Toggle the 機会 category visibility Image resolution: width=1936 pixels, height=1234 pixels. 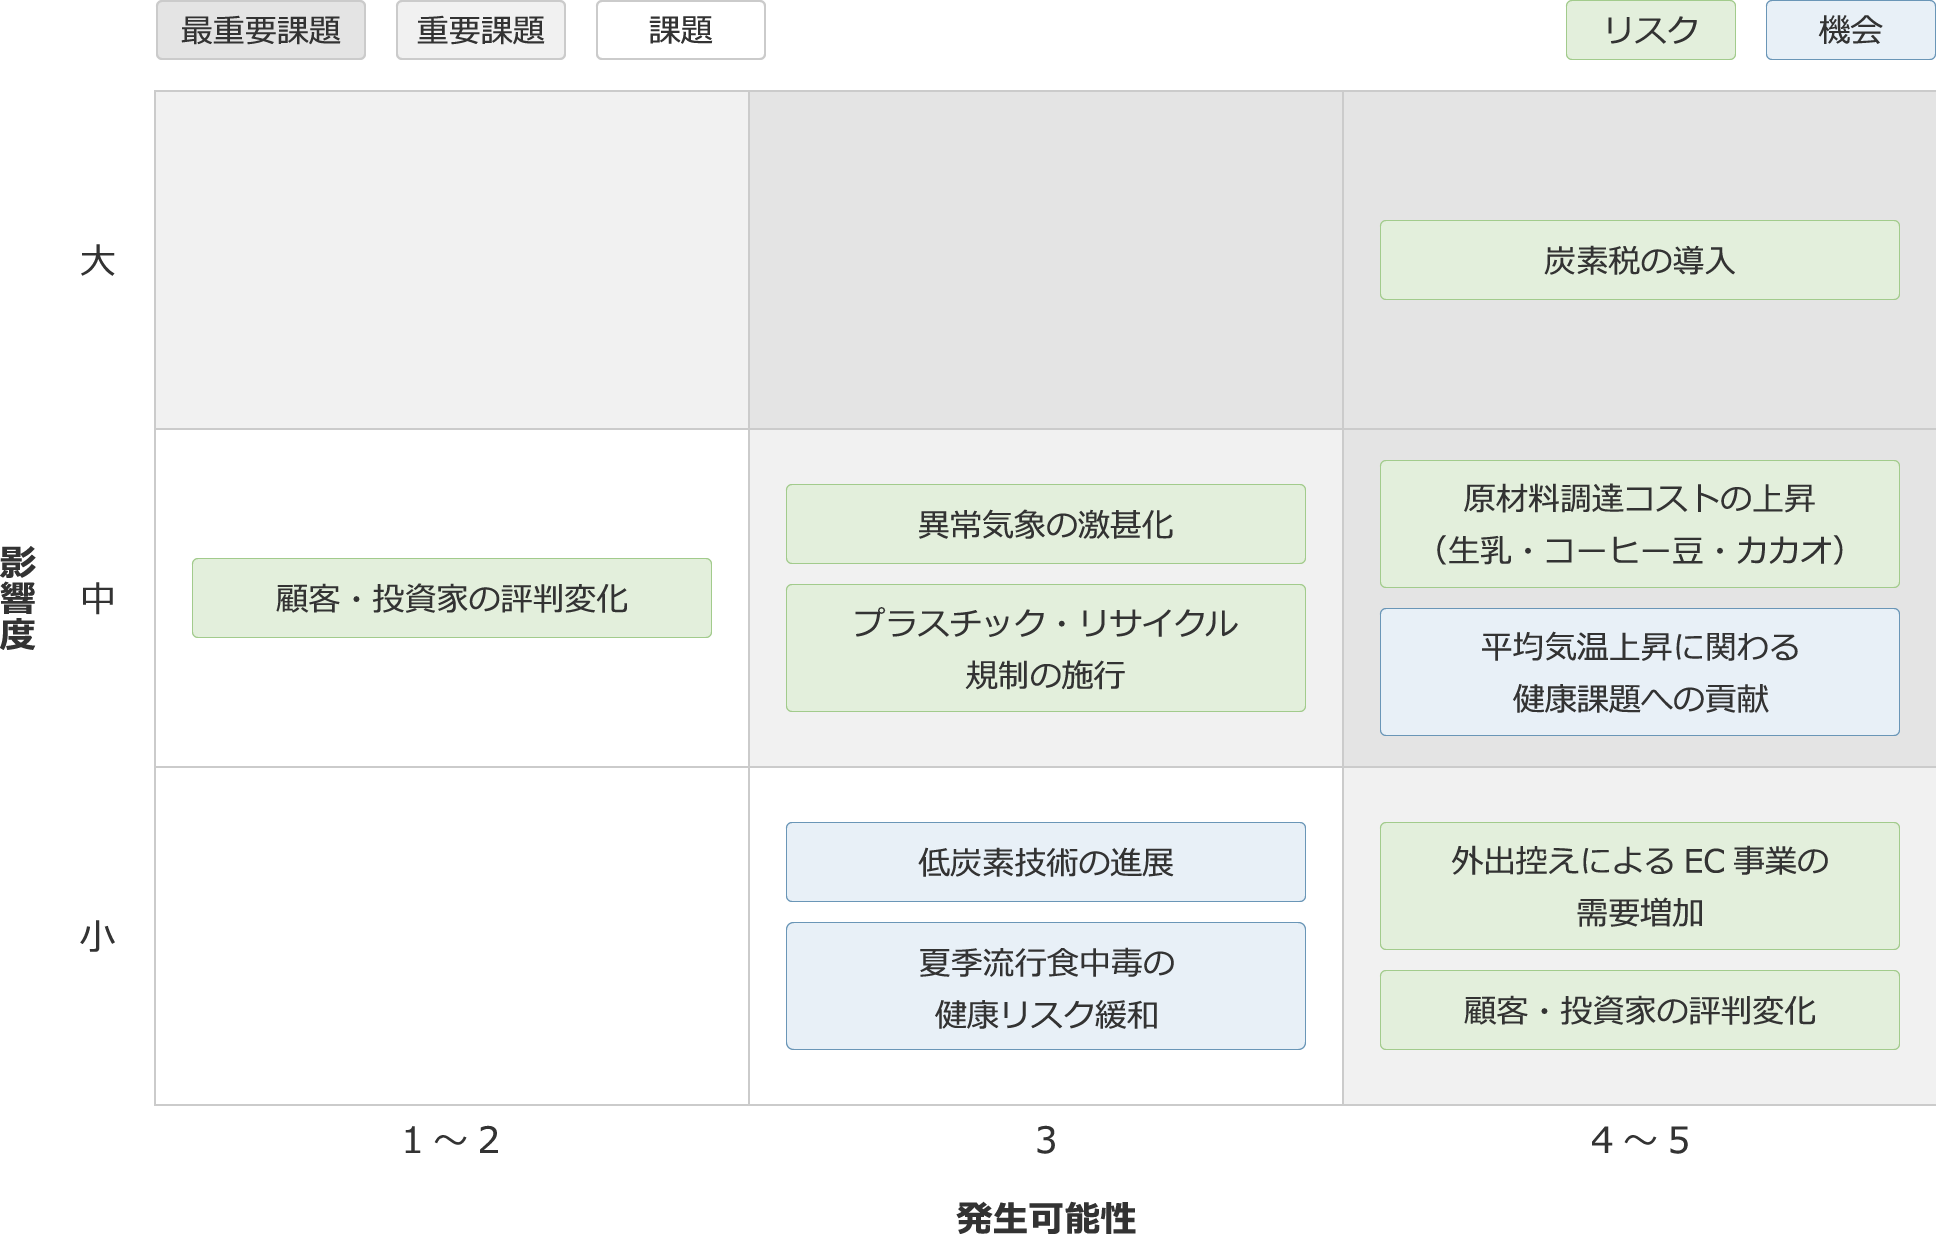point(1849,31)
